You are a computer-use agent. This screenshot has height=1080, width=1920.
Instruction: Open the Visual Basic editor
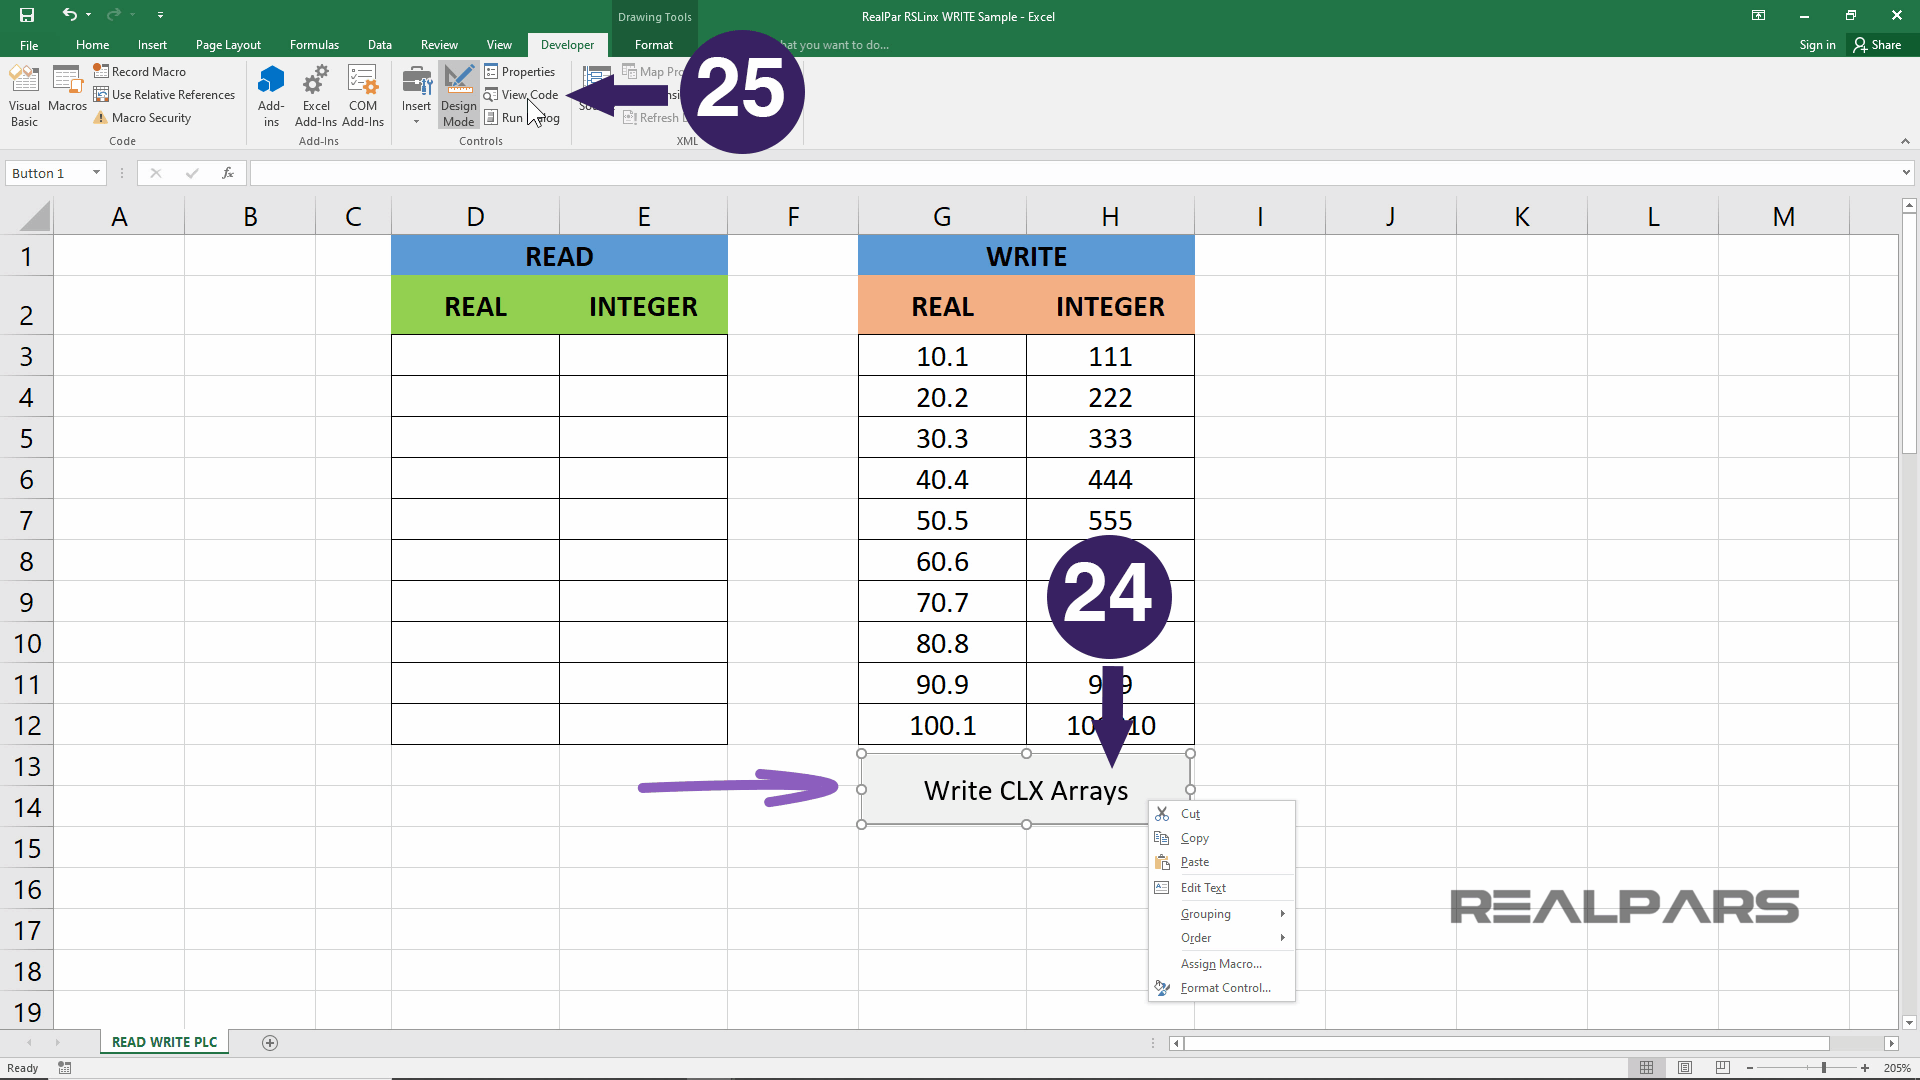click(23, 95)
